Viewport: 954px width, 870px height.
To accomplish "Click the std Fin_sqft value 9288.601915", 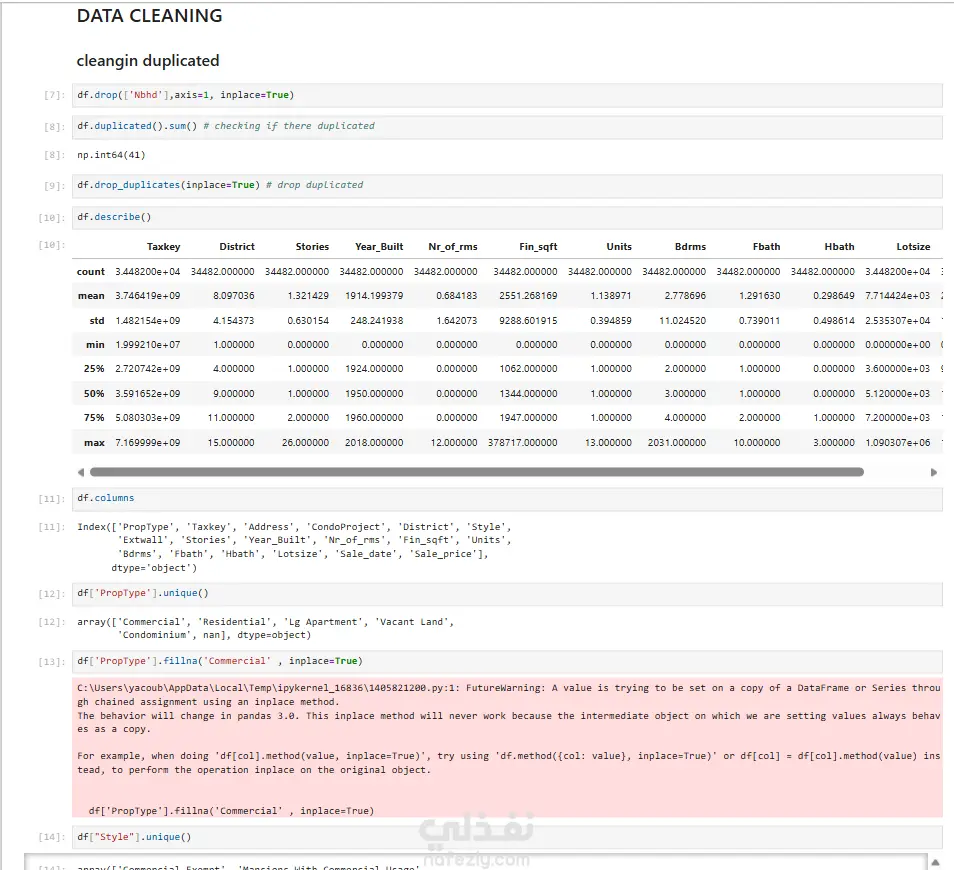I will (x=528, y=321).
